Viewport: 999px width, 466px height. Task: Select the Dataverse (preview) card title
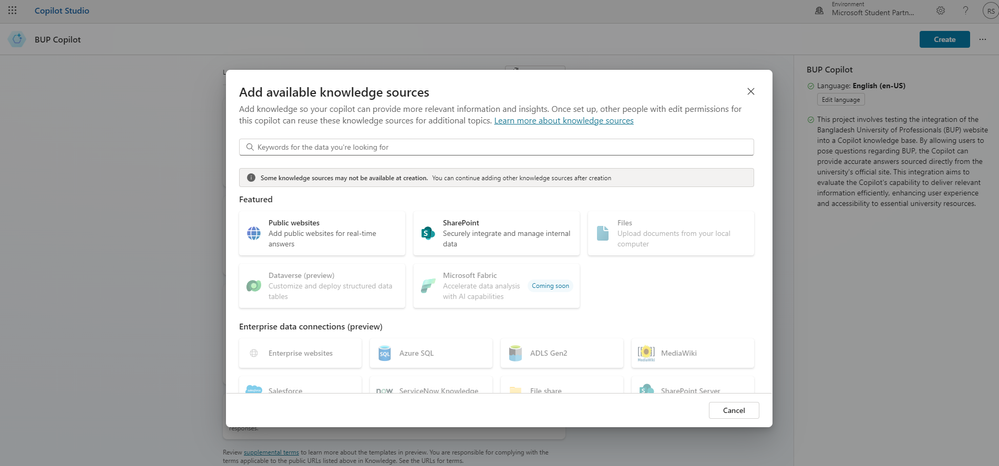click(301, 275)
